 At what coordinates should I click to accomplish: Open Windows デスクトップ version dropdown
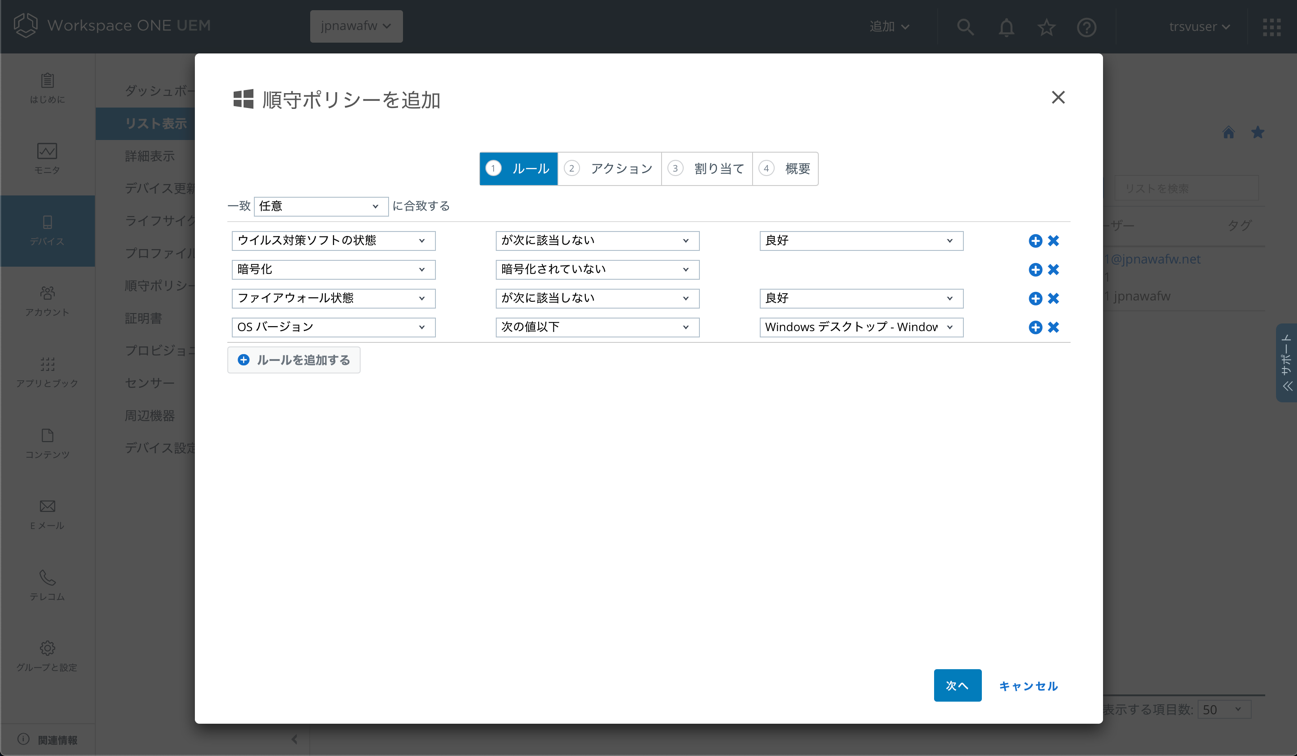click(x=861, y=328)
